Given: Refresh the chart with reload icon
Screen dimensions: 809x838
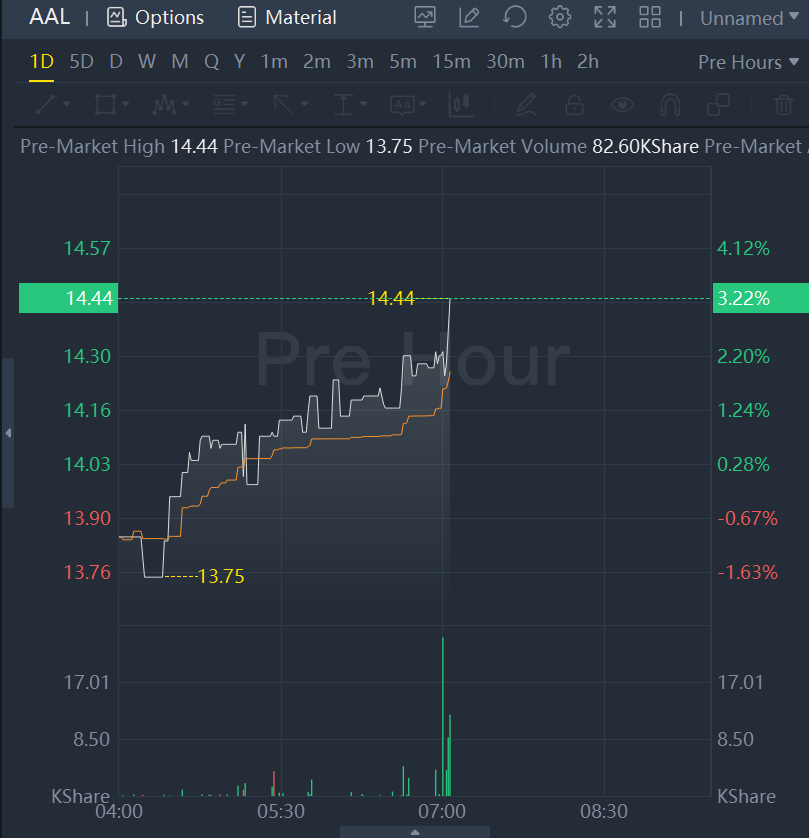Looking at the screenshot, I should point(514,17).
